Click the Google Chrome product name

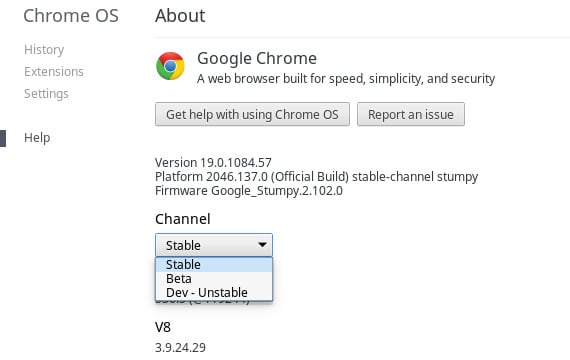click(257, 59)
